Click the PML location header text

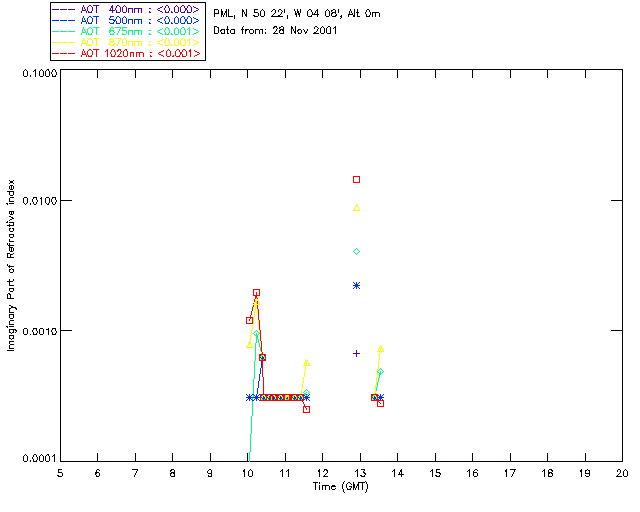coord(297,14)
